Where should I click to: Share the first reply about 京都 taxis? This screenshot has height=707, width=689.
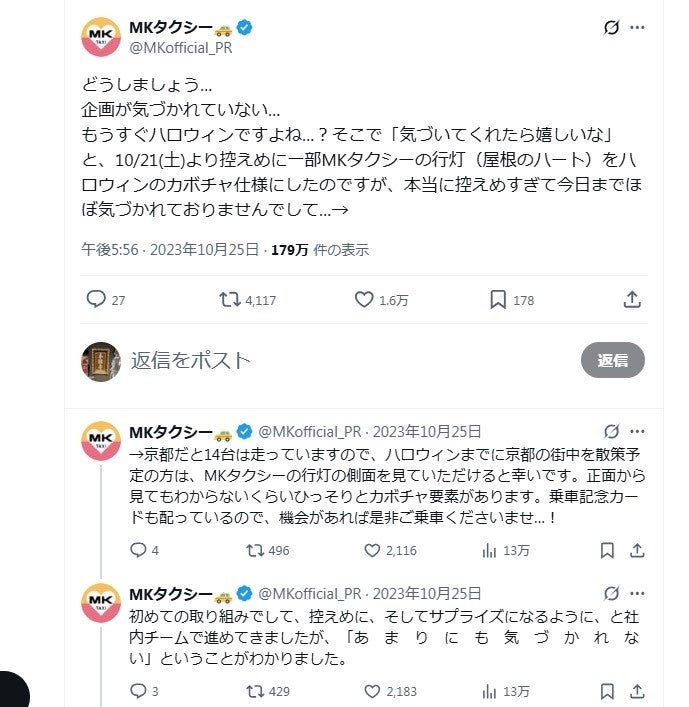pos(636,550)
